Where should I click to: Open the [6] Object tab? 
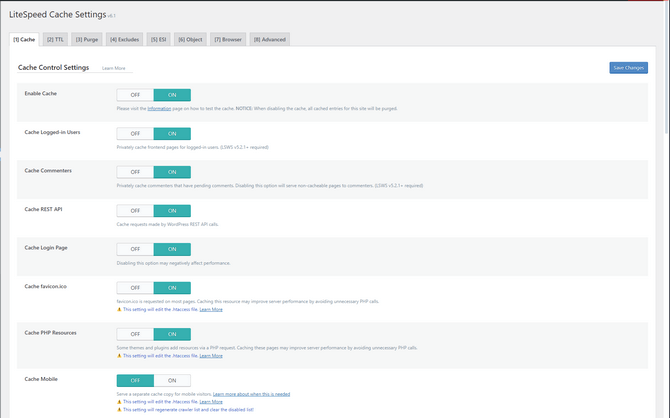tap(190, 39)
